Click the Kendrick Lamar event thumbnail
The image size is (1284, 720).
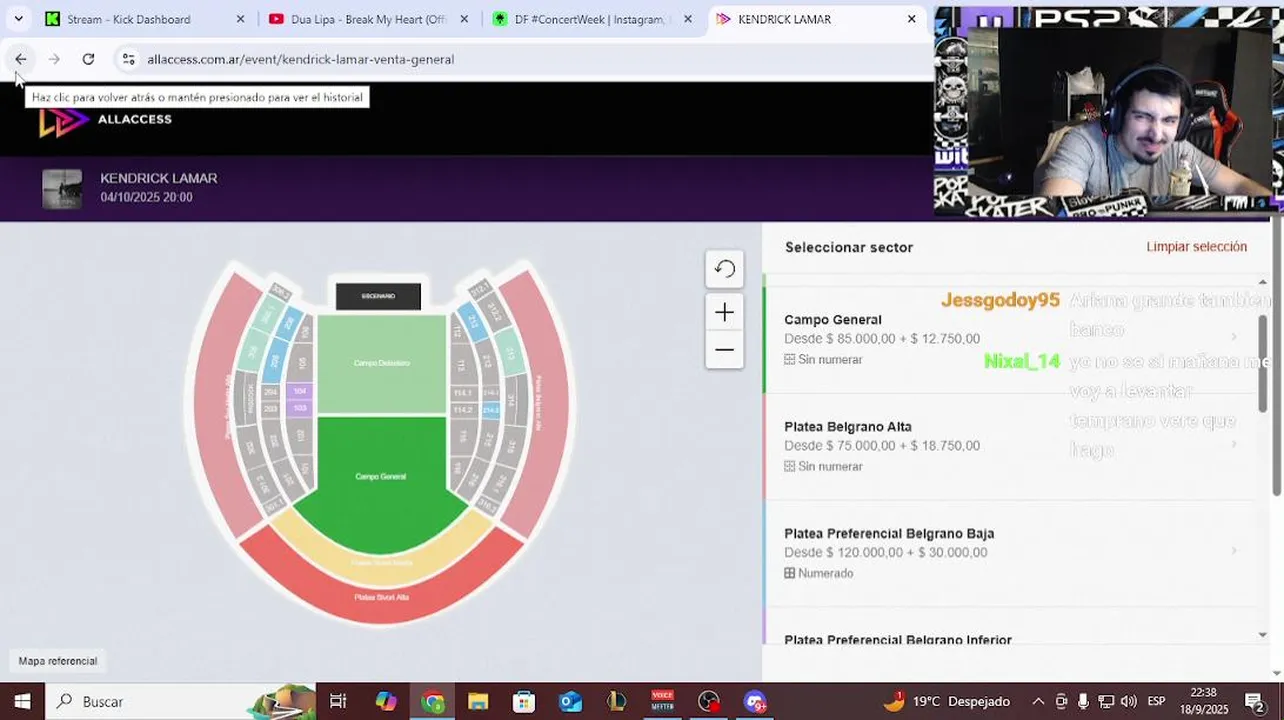(x=62, y=188)
